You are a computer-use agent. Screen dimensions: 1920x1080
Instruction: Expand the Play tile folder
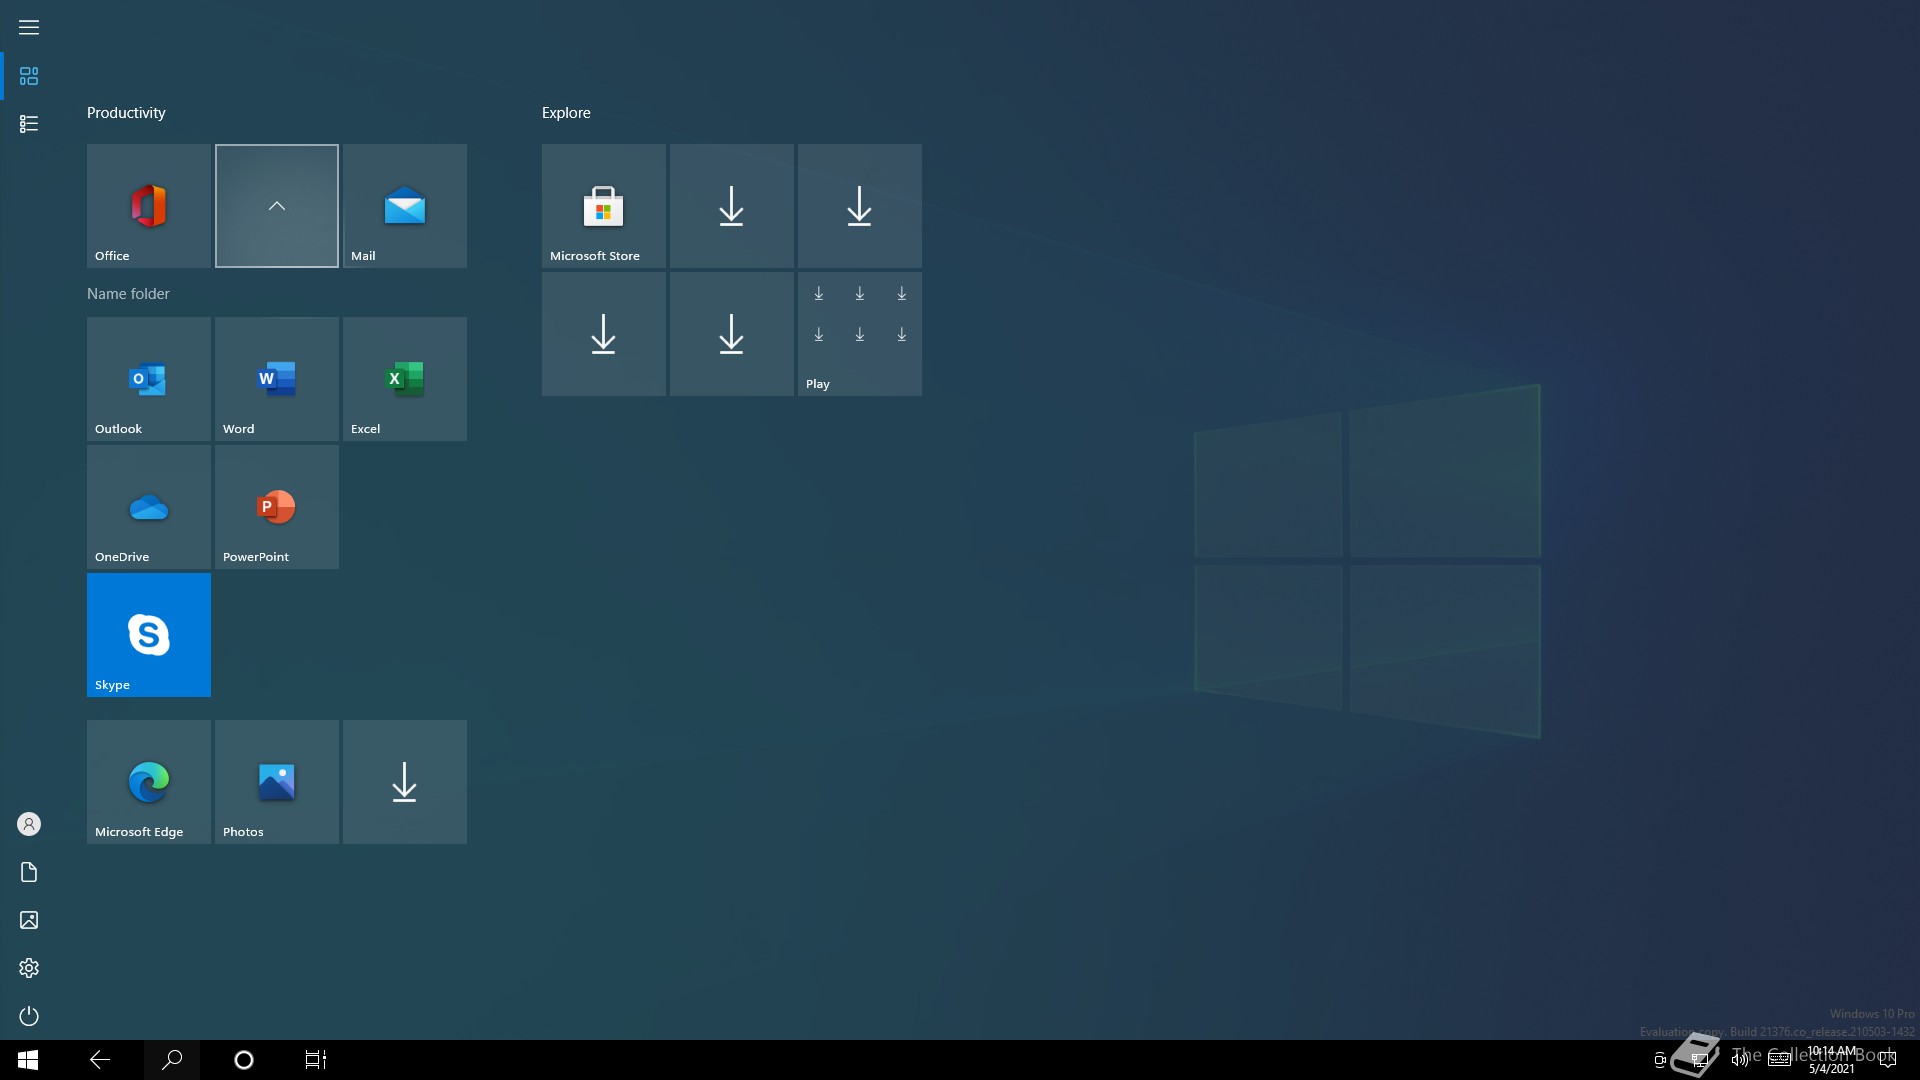(860, 334)
